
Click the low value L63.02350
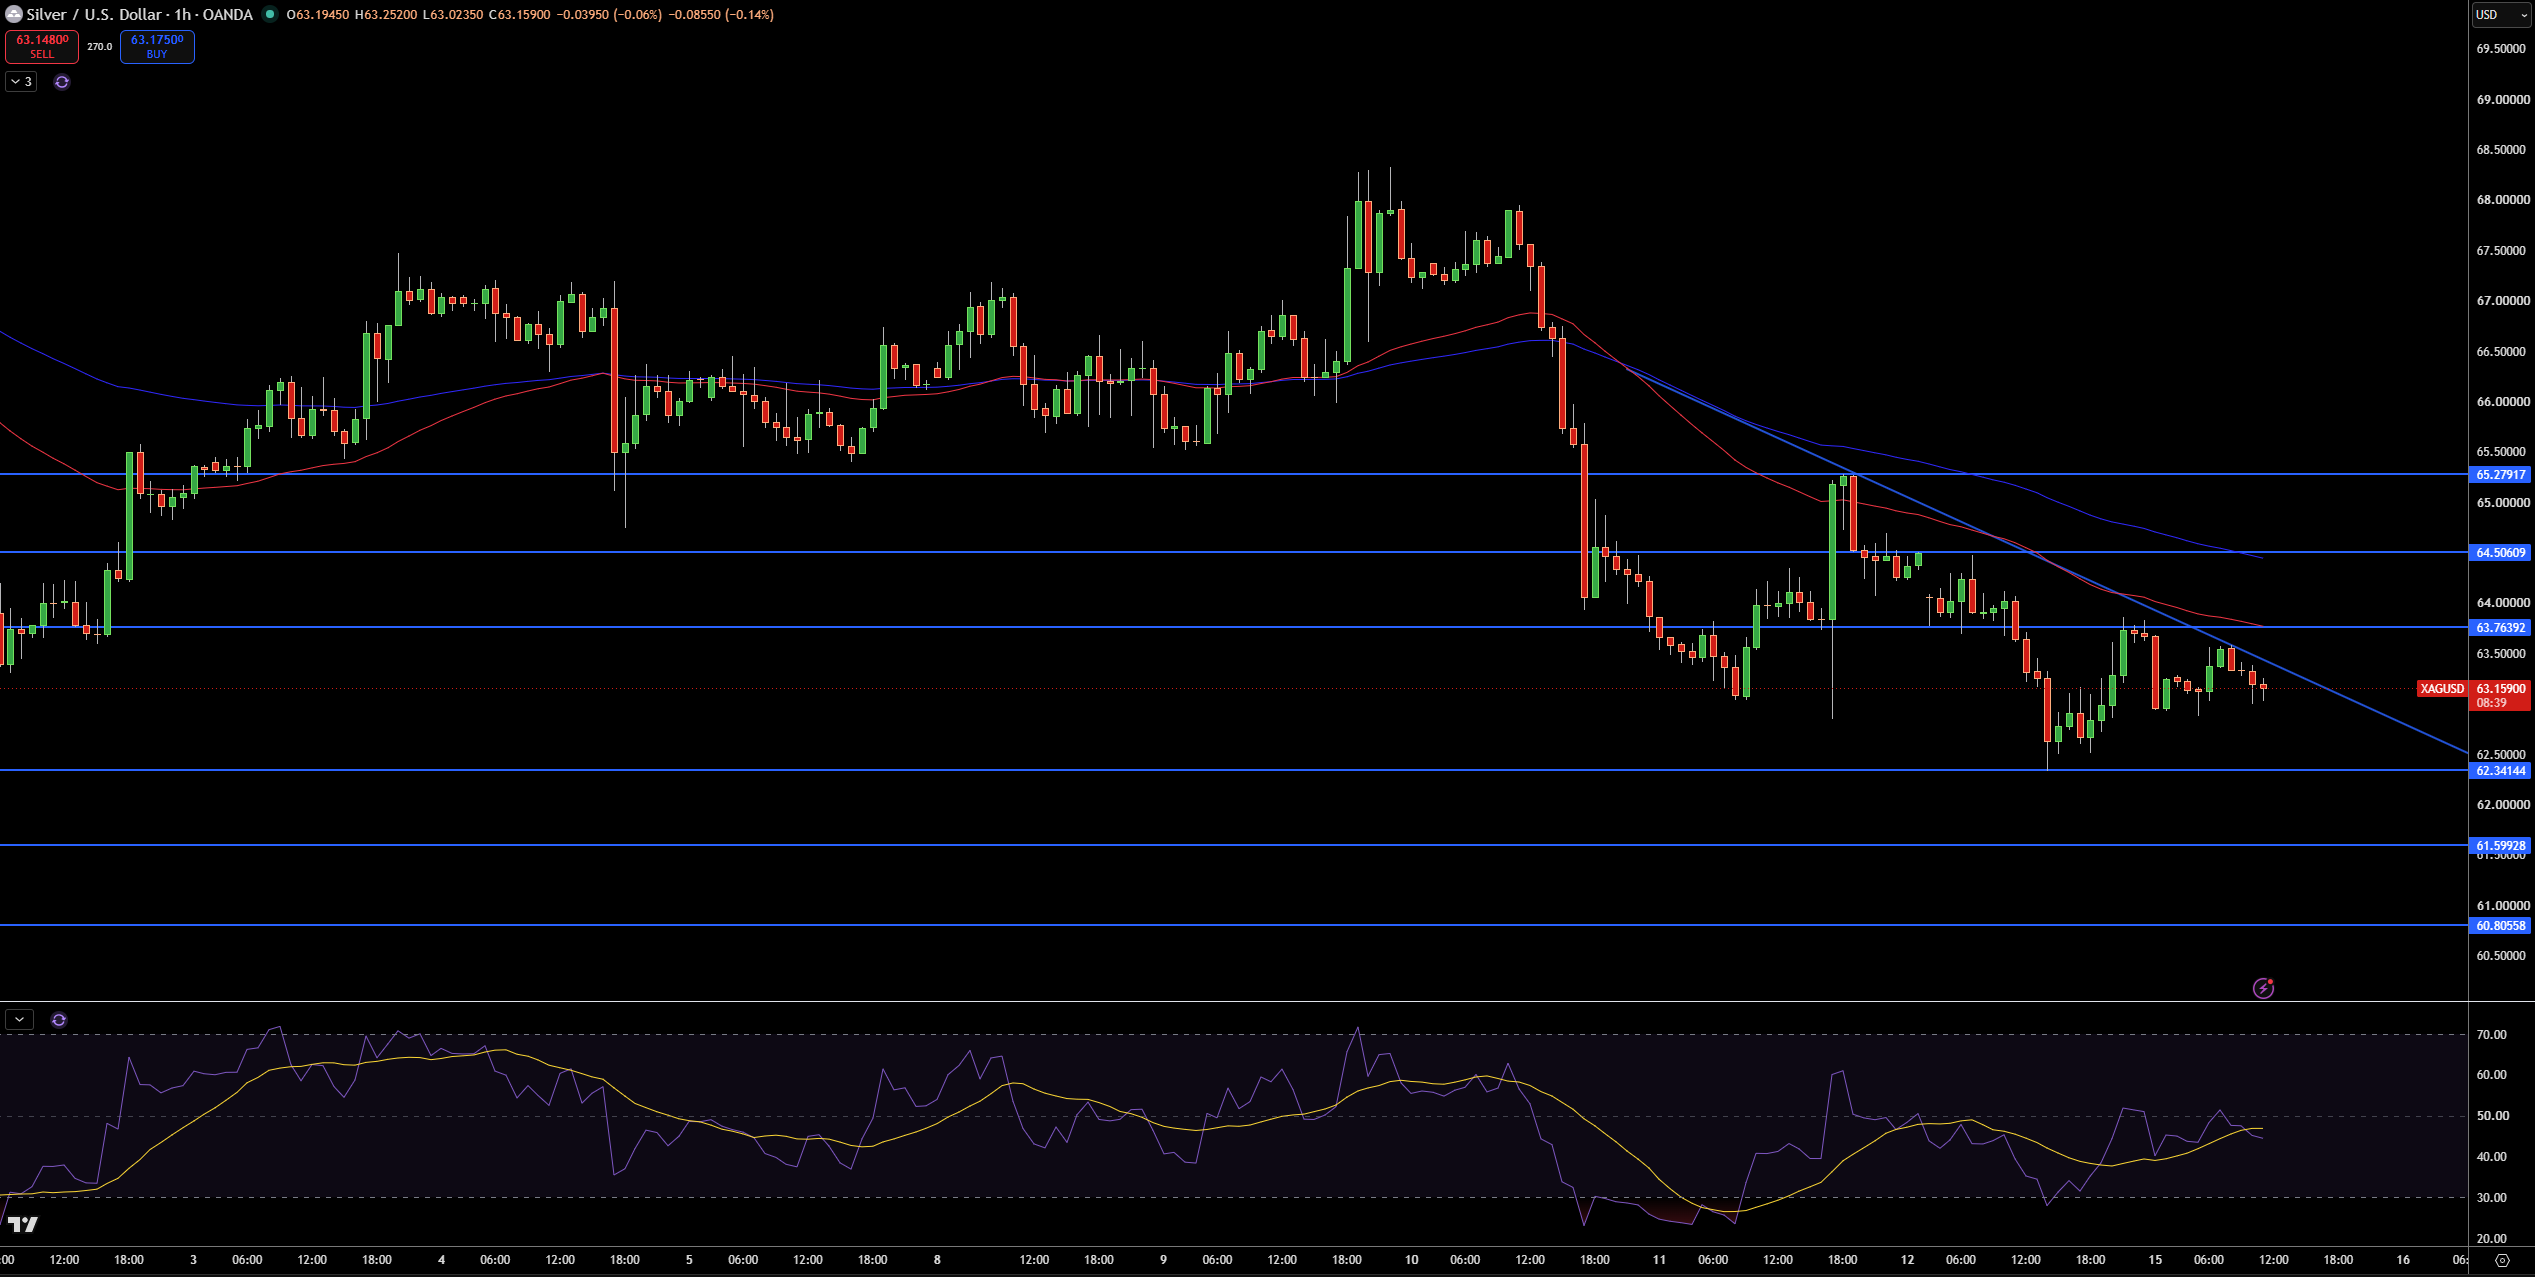(453, 15)
